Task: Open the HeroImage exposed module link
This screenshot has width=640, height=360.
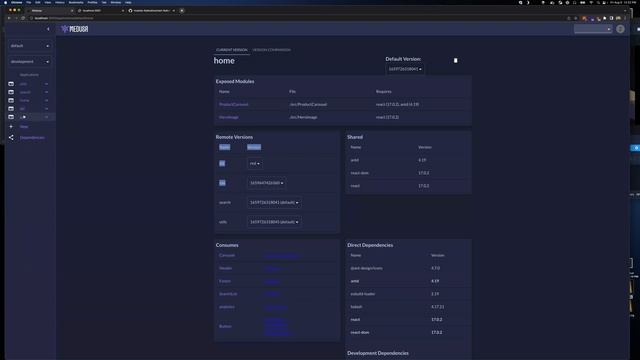Action: [x=229, y=117]
